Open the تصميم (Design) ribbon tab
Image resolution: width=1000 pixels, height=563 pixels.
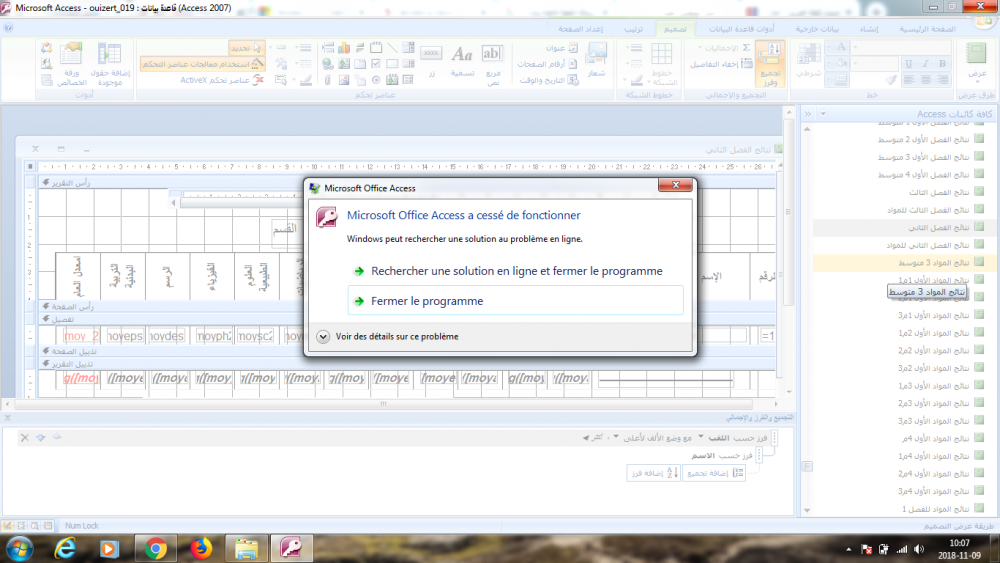tap(675, 29)
